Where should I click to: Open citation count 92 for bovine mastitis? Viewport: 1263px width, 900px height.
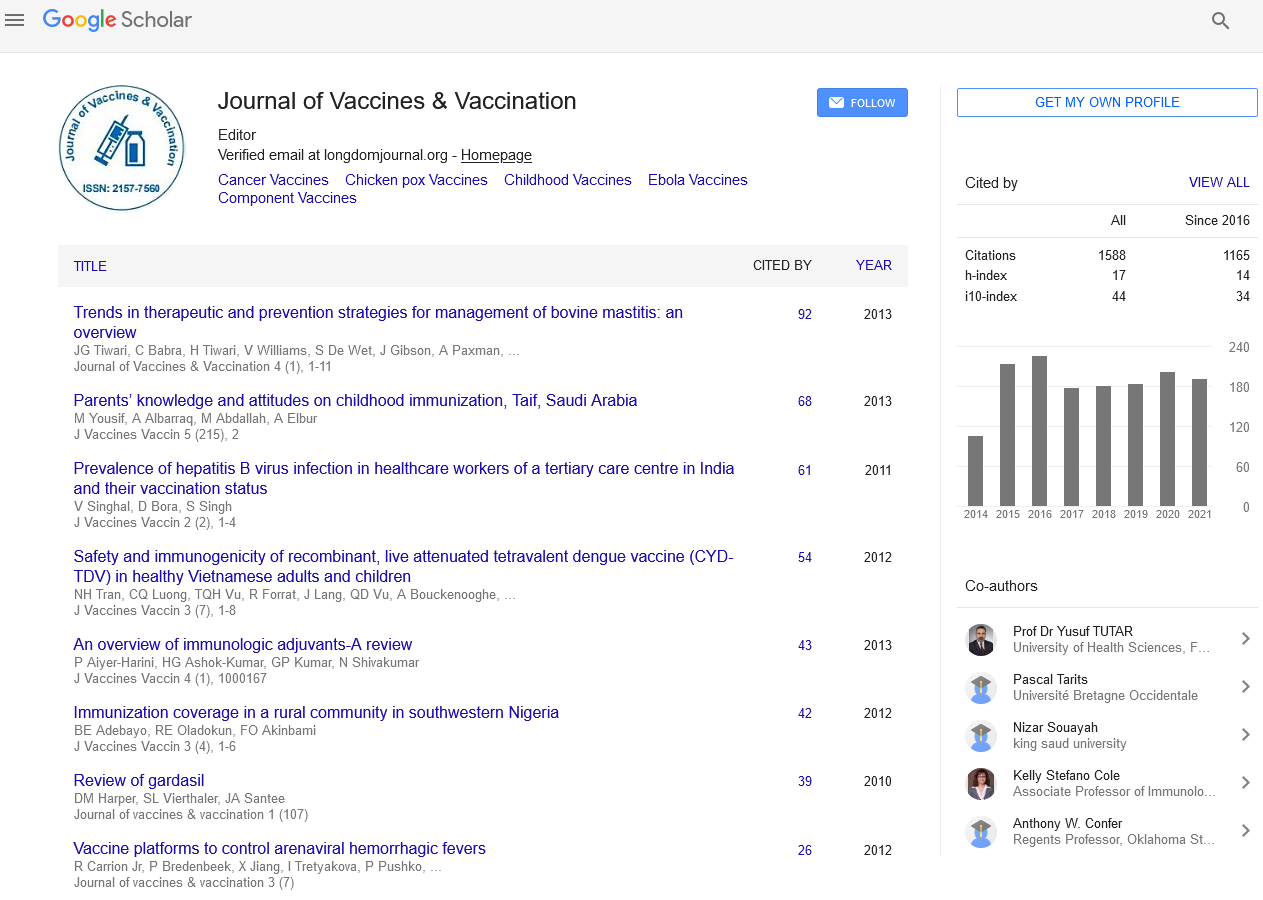(x=804, y=314)
